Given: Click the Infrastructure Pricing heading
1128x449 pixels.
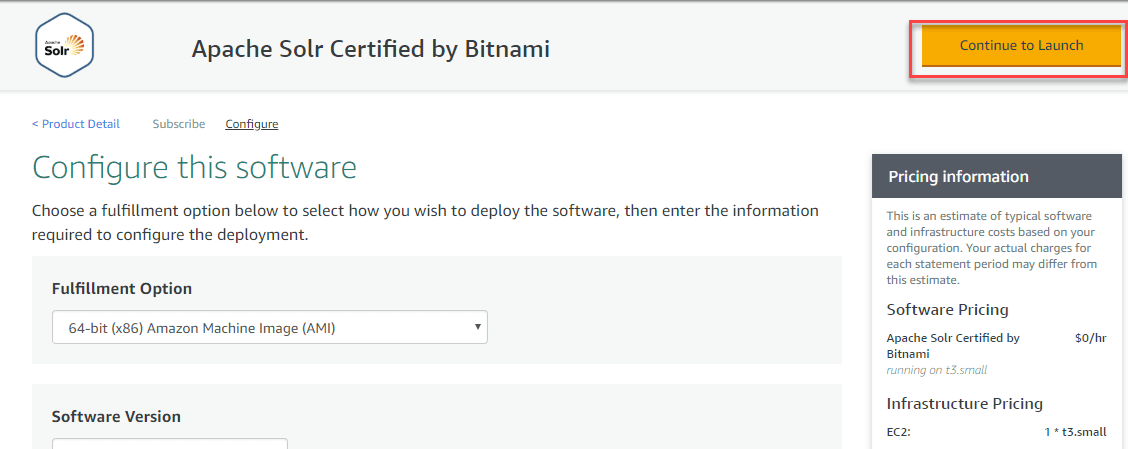Looking at the screenshot, I should [965, 404].
